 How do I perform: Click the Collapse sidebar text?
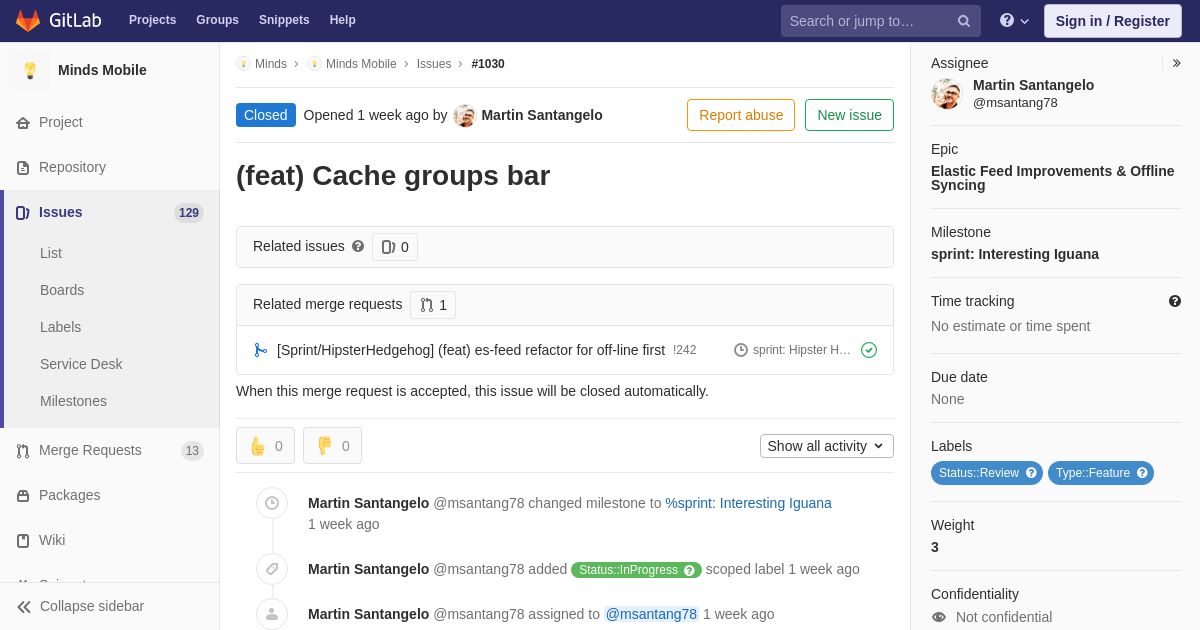tap(92, 606)
